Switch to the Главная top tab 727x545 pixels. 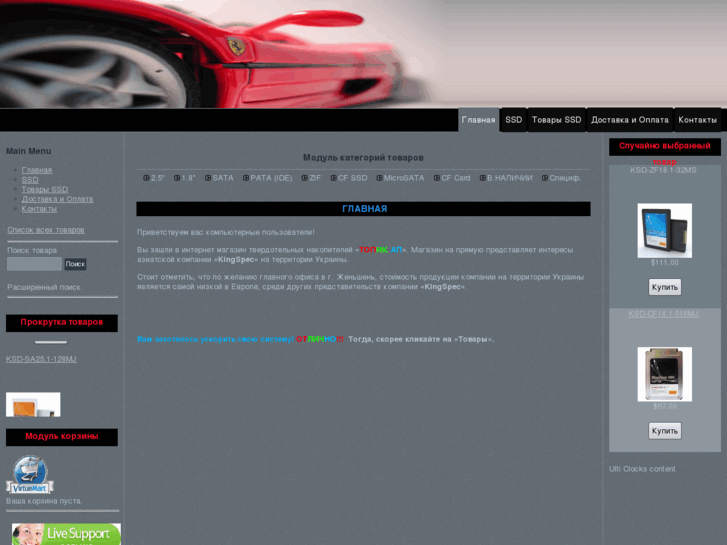478,120
